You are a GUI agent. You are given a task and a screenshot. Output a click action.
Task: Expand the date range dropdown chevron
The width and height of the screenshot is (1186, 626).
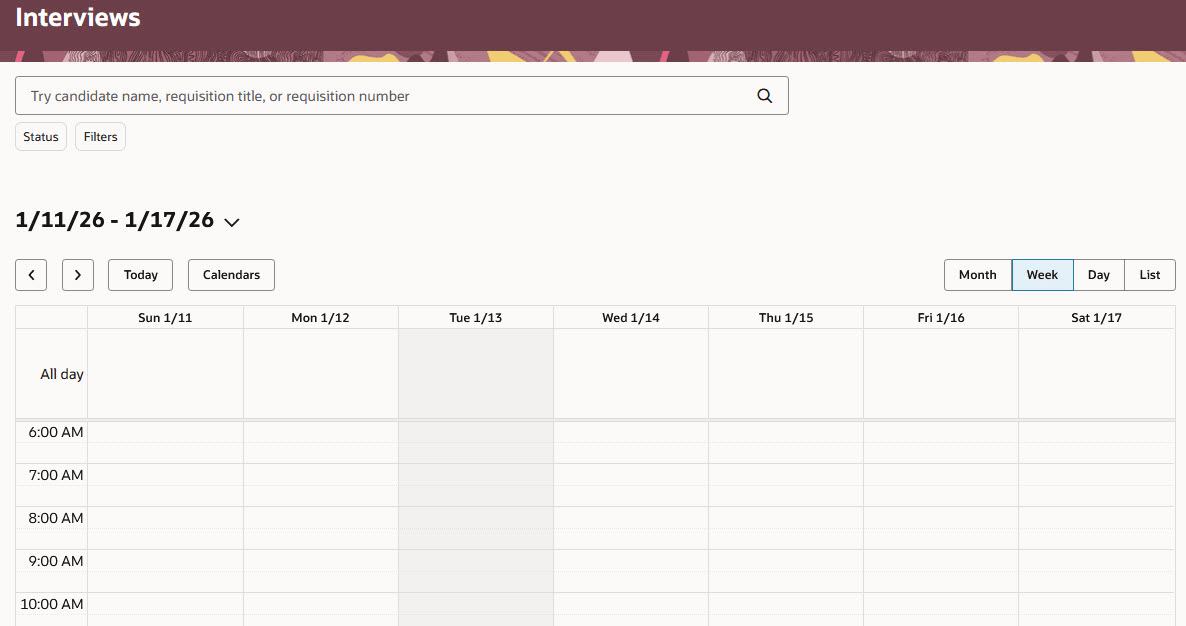click(x=232, y=222)
